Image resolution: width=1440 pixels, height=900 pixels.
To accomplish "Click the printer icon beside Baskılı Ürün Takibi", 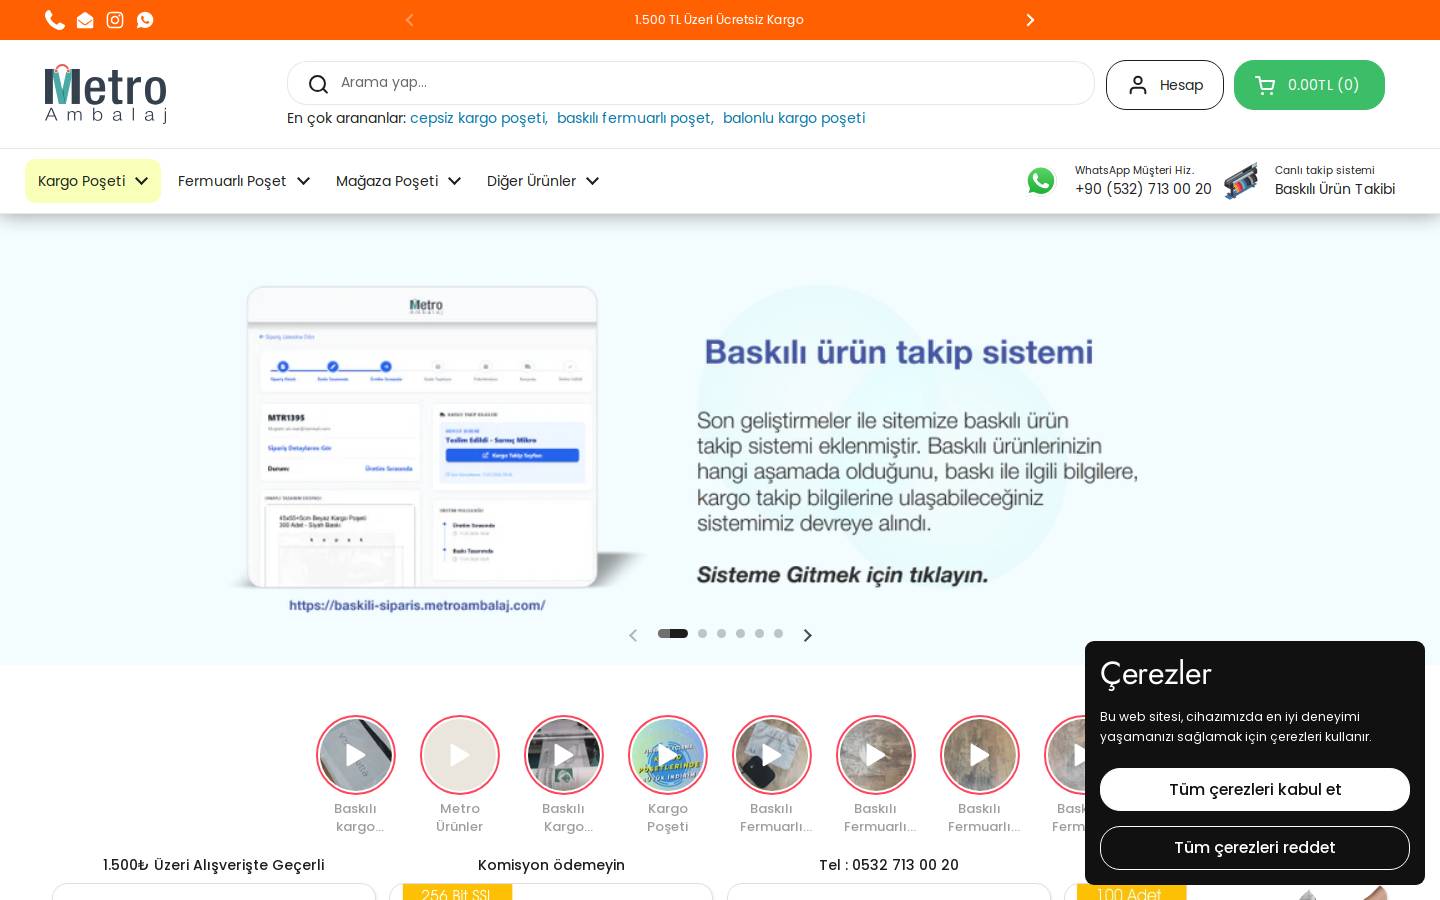I will click(1241, 181).
